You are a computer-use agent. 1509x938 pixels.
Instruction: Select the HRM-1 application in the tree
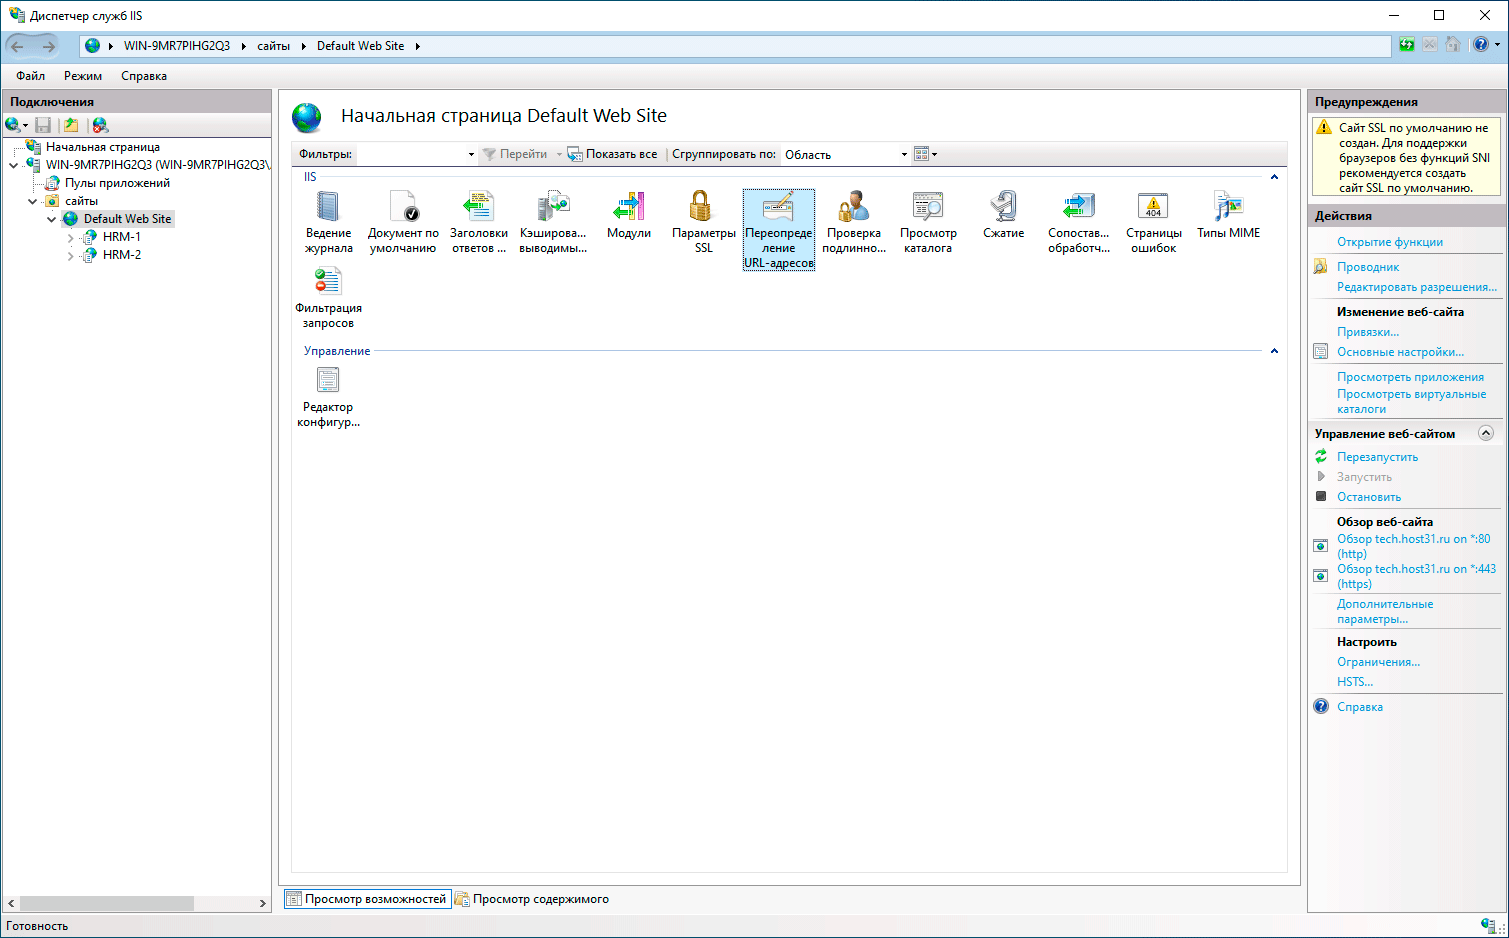point(121,237)
